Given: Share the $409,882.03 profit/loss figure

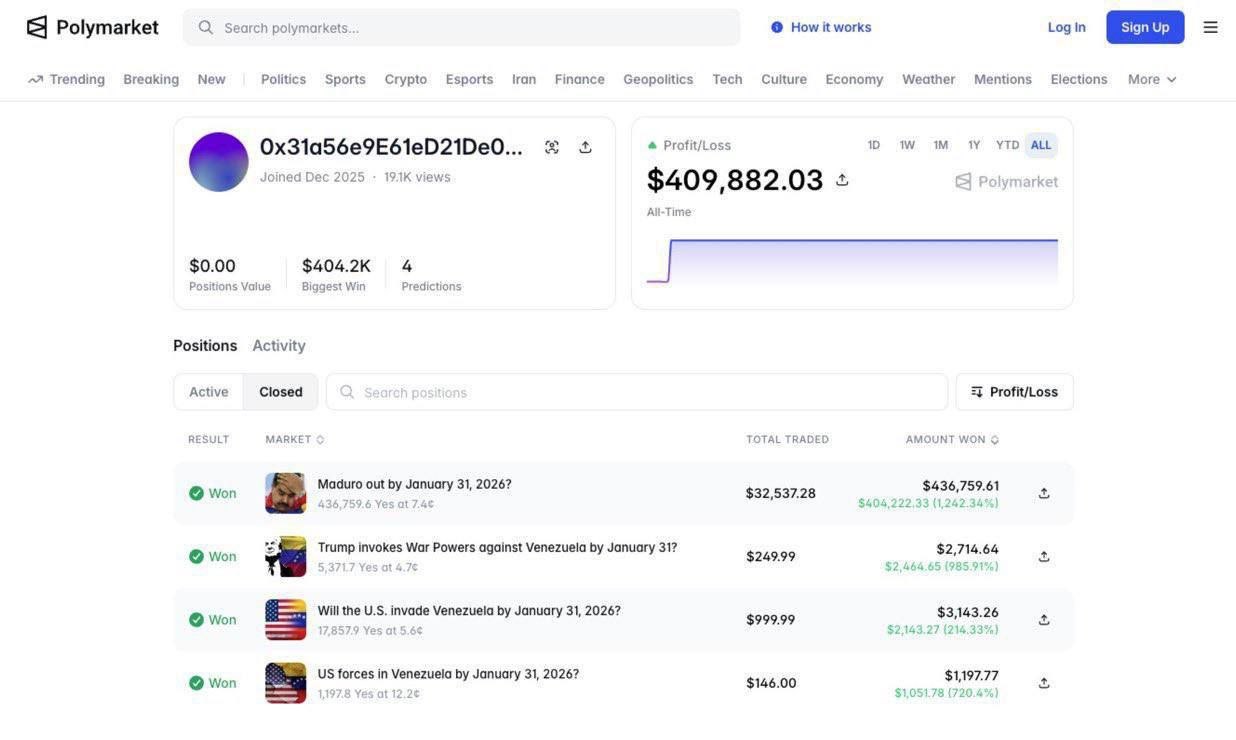Looking at the screenshot, I should [x=842, y=180].
